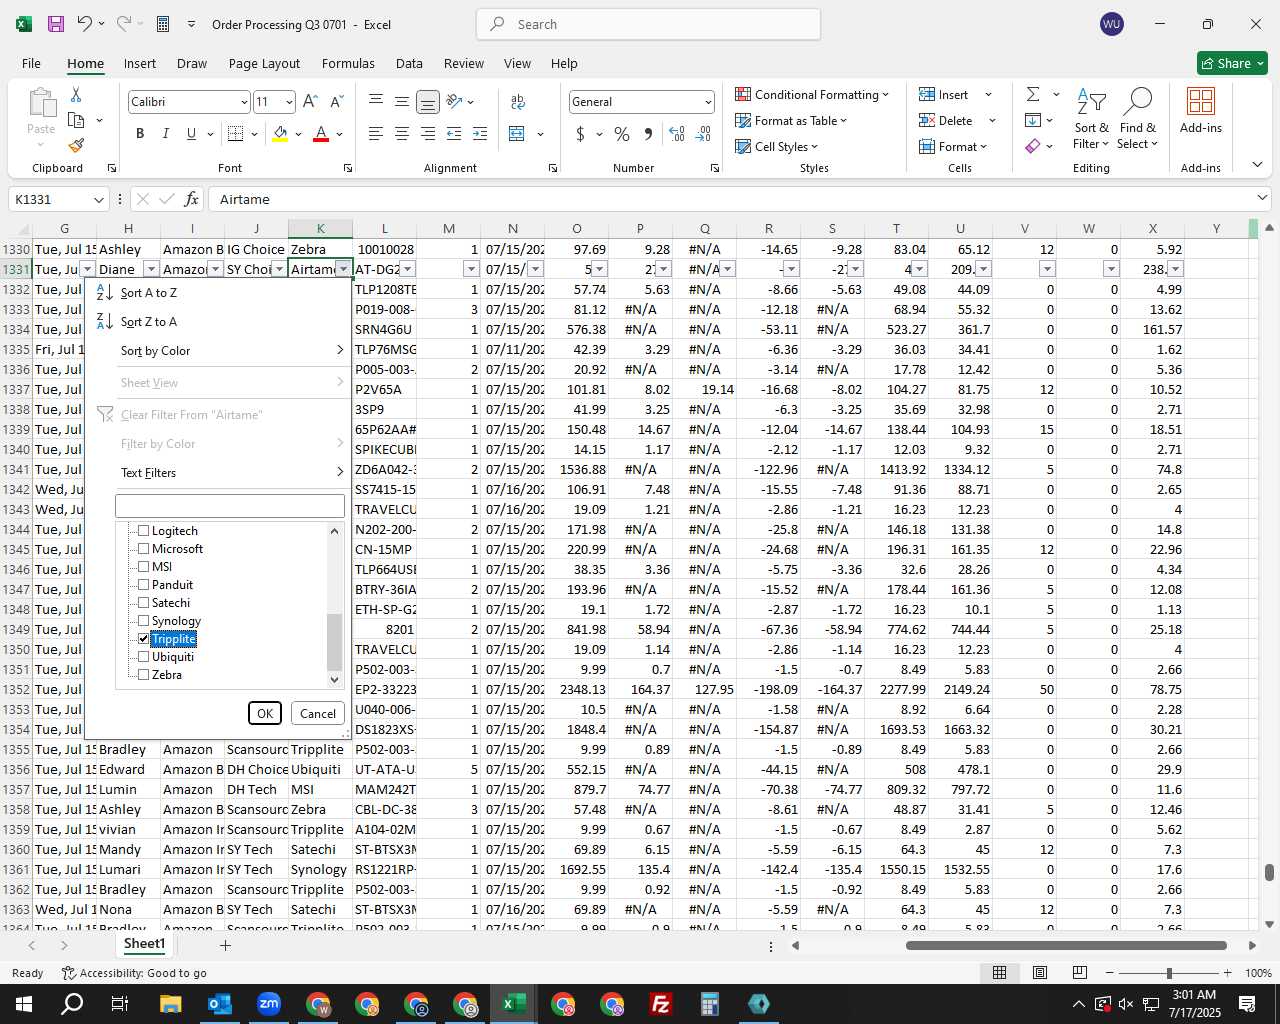Viewport: 1280px width, 1024px height.
Task: Click Center align icon
Action: tap(401, 134)
